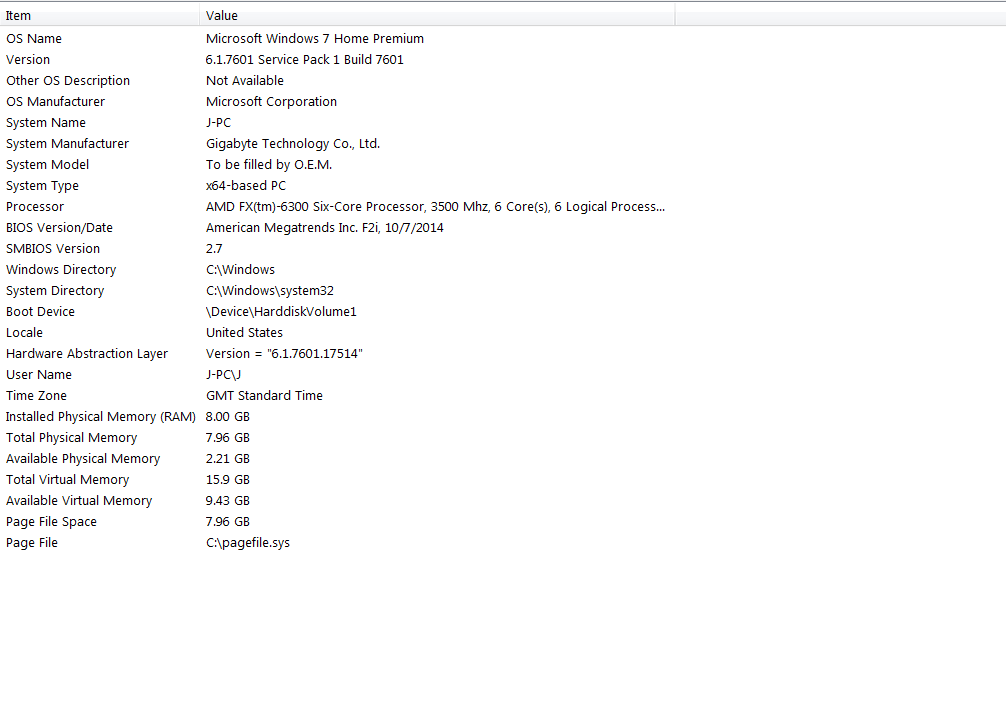Select Installed Physical Memory (RAM) label

[x=101, y=417]
